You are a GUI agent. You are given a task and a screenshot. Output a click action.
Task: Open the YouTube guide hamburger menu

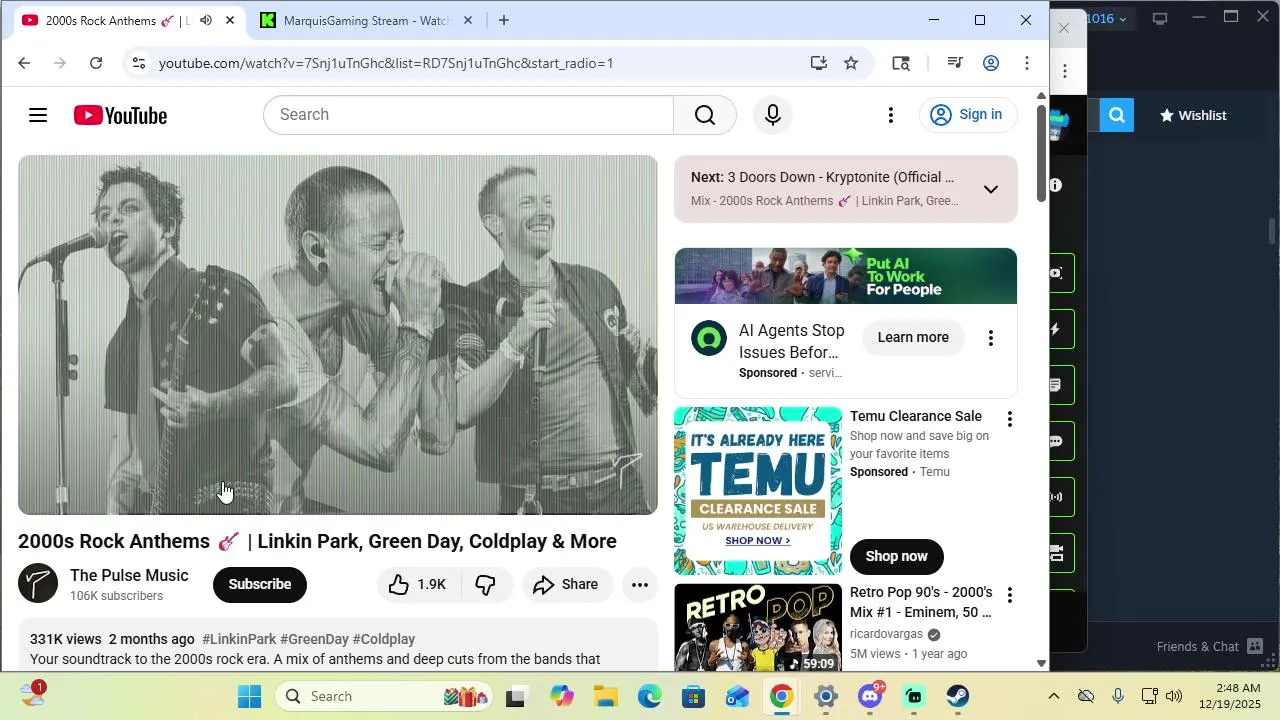pyautogui.click(x=38, y=115)
